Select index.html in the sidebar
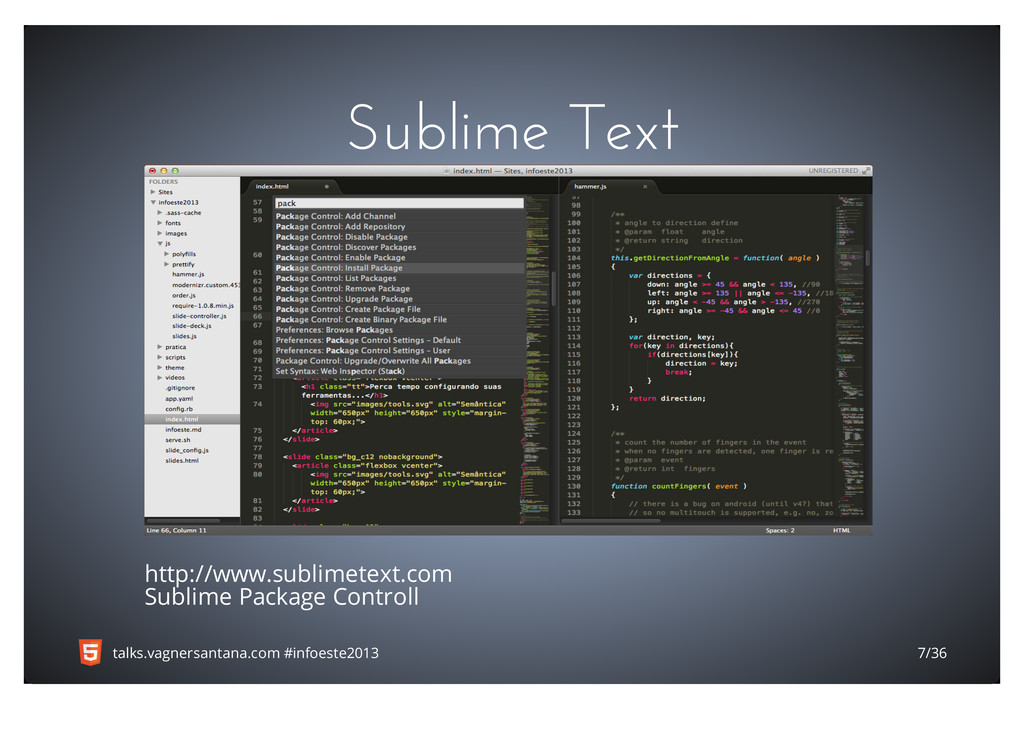The width and height of the screenshot is (1024, 738). [192, 419]
